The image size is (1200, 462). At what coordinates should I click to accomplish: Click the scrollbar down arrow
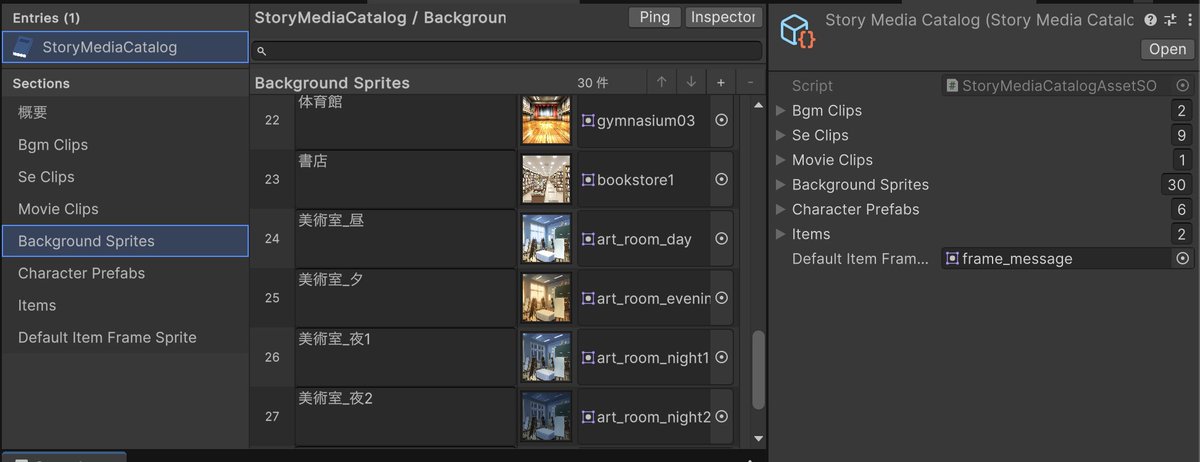pos(757,438)
